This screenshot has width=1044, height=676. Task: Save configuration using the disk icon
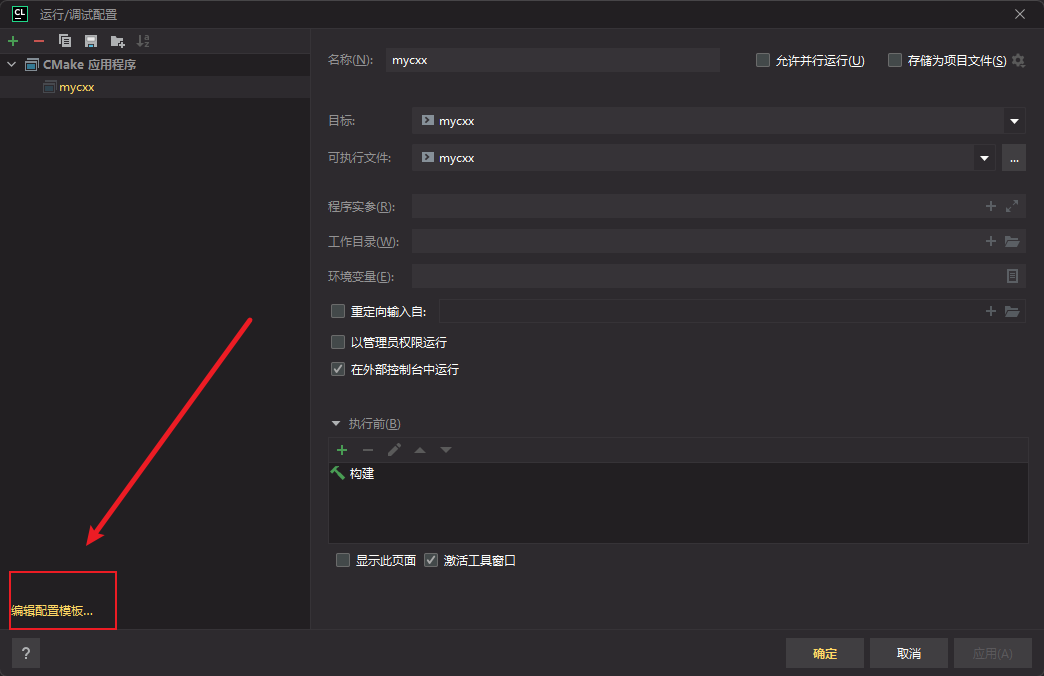91,41
